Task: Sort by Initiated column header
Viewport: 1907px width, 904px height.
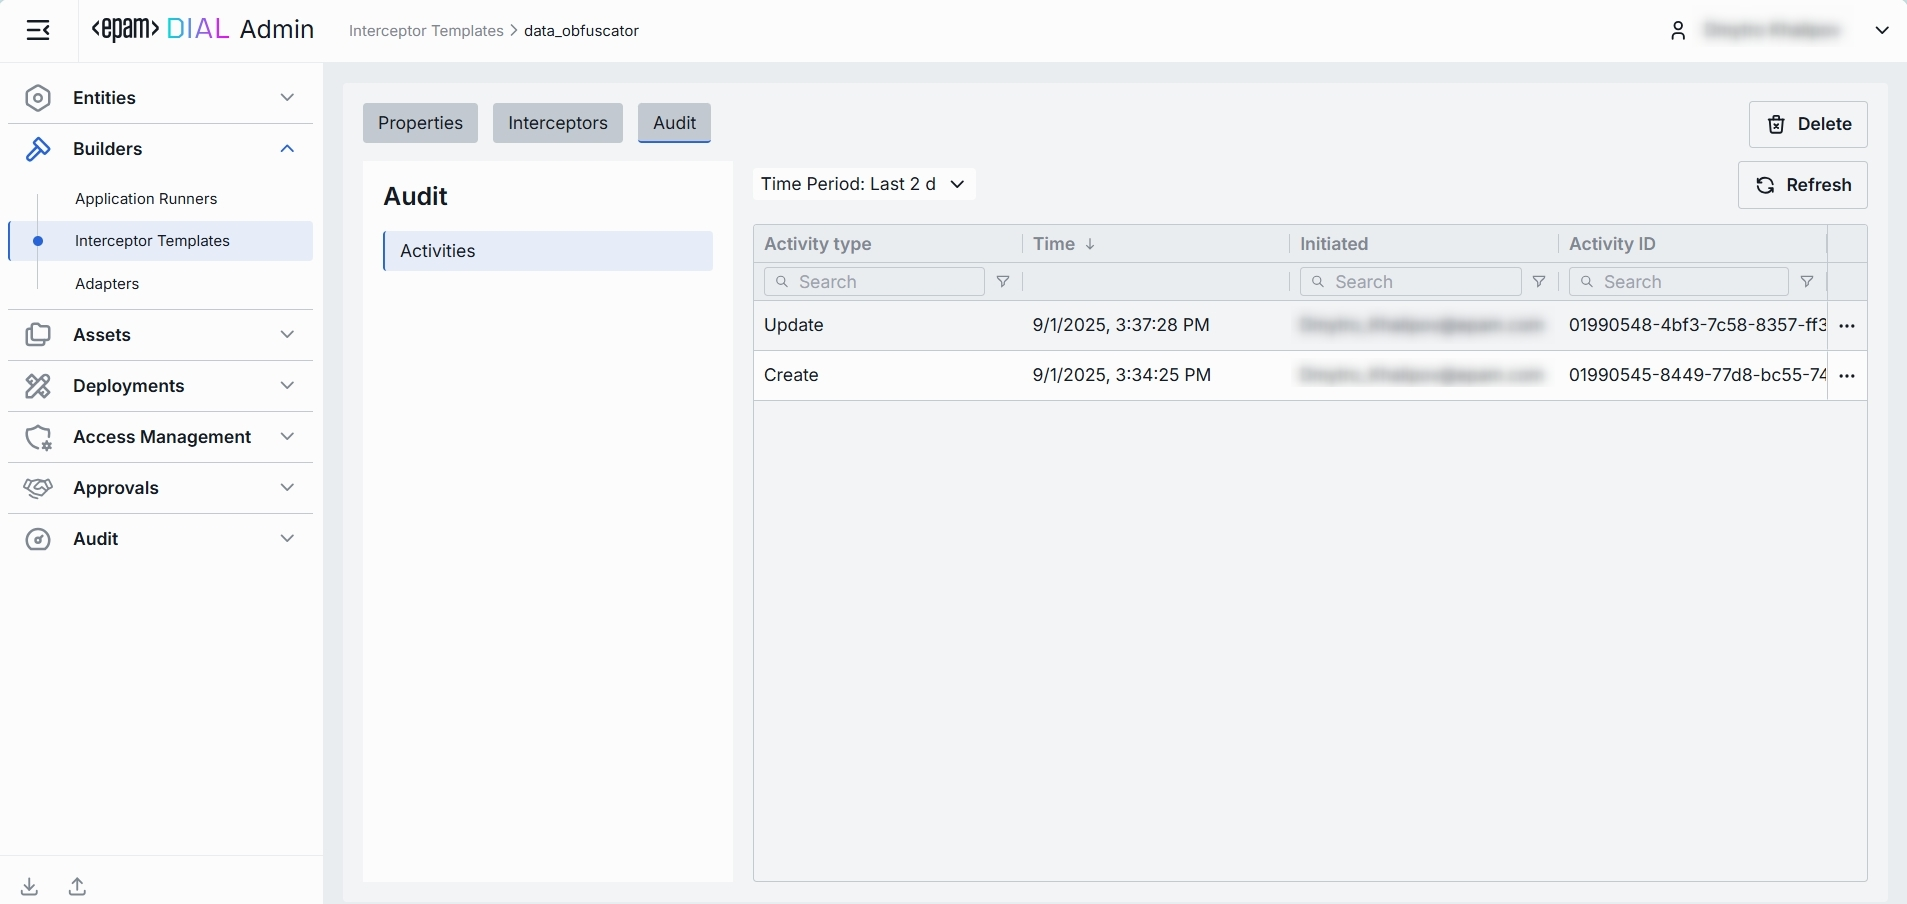Action: pos(1334,244)
